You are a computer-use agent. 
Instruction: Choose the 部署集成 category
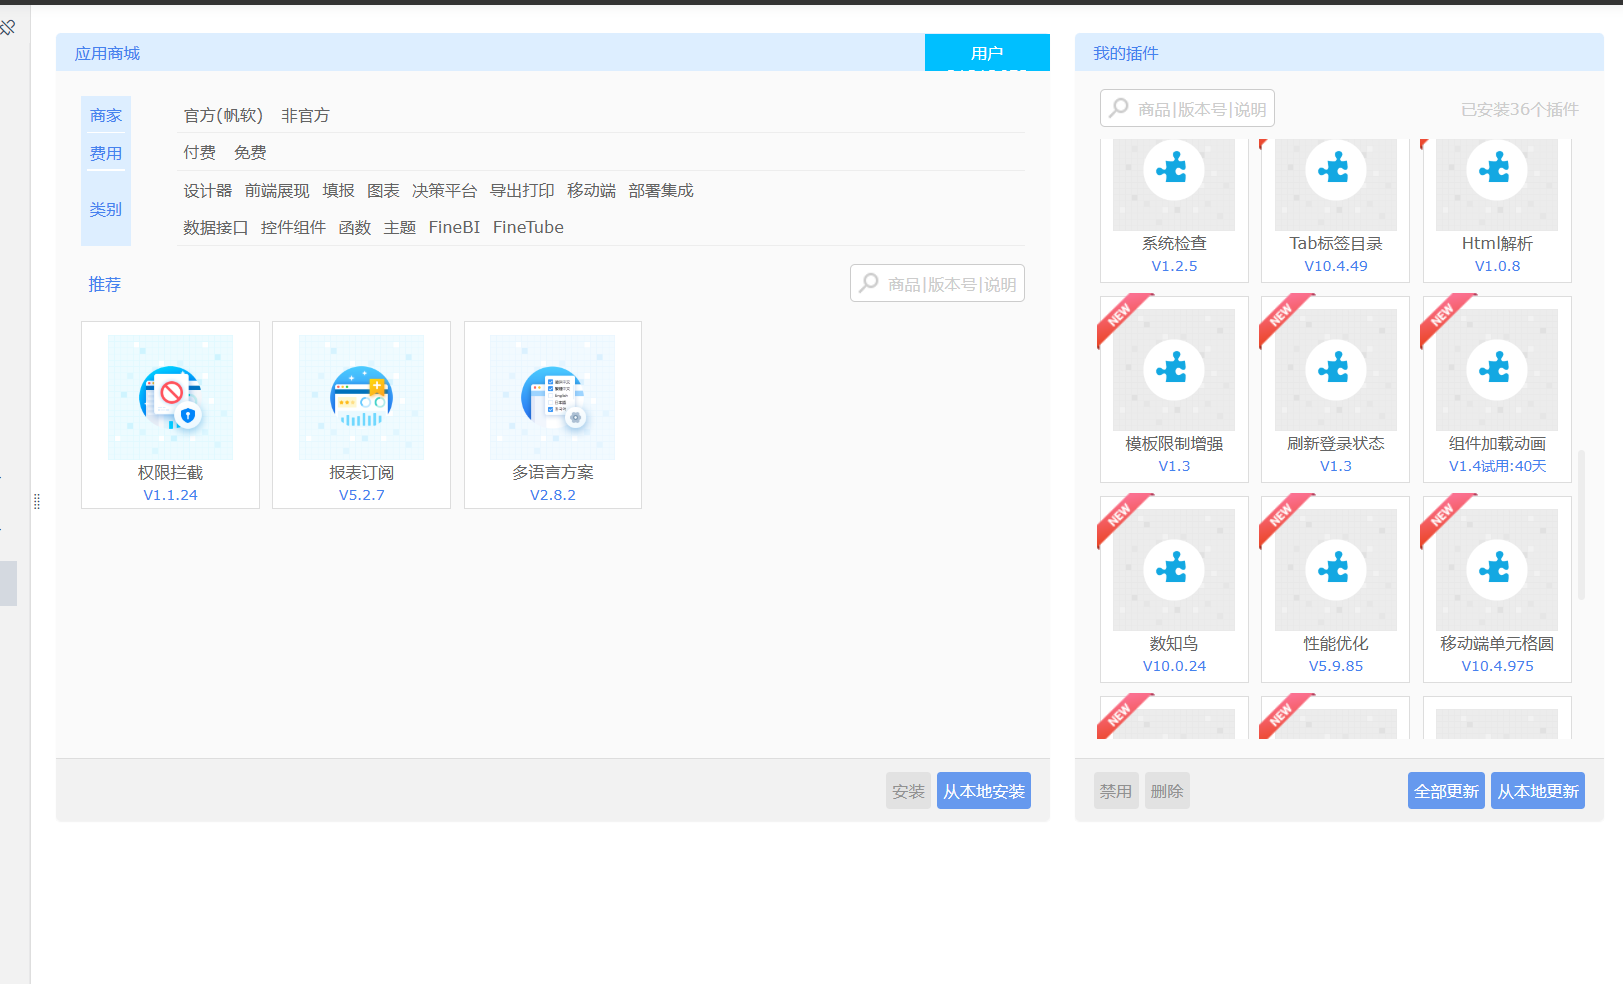tap(661, 191)
